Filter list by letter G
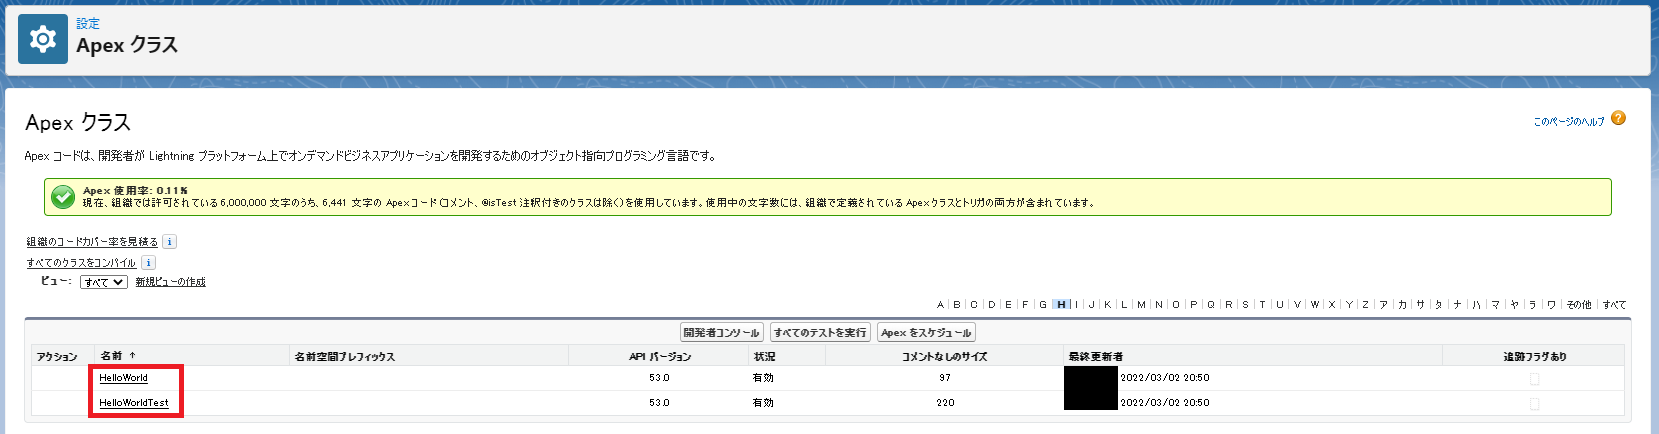 coord(1043,305)
